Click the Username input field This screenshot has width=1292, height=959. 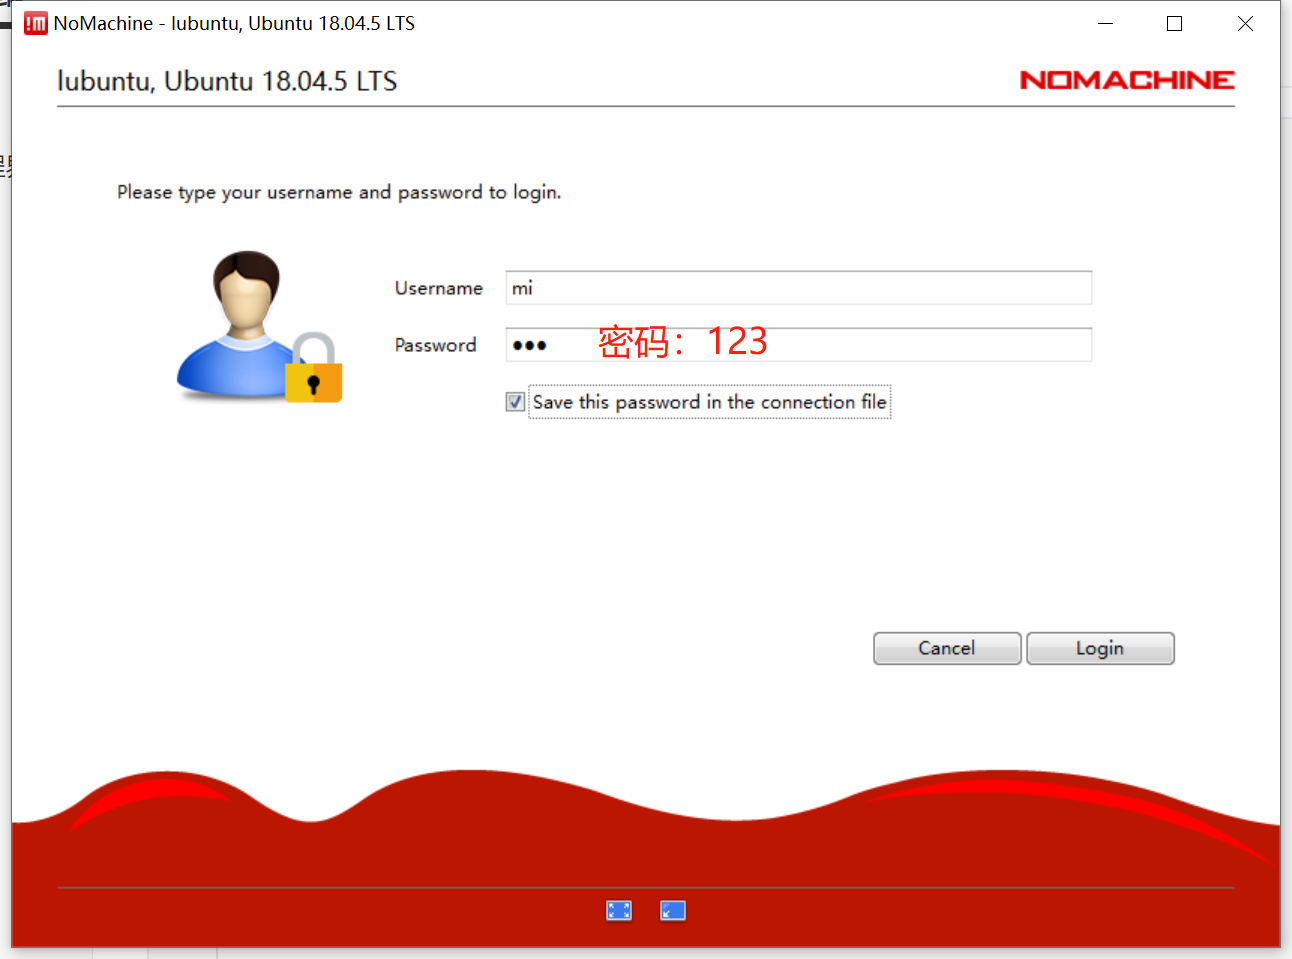tap(798, 288)
